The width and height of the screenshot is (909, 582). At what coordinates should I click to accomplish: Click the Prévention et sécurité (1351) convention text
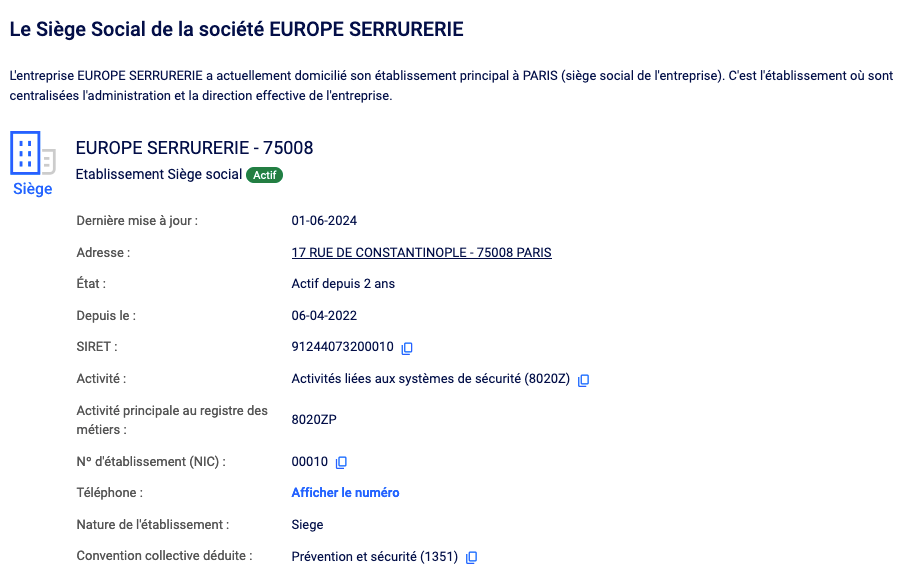pyautogui.click(x=374, y=556)
